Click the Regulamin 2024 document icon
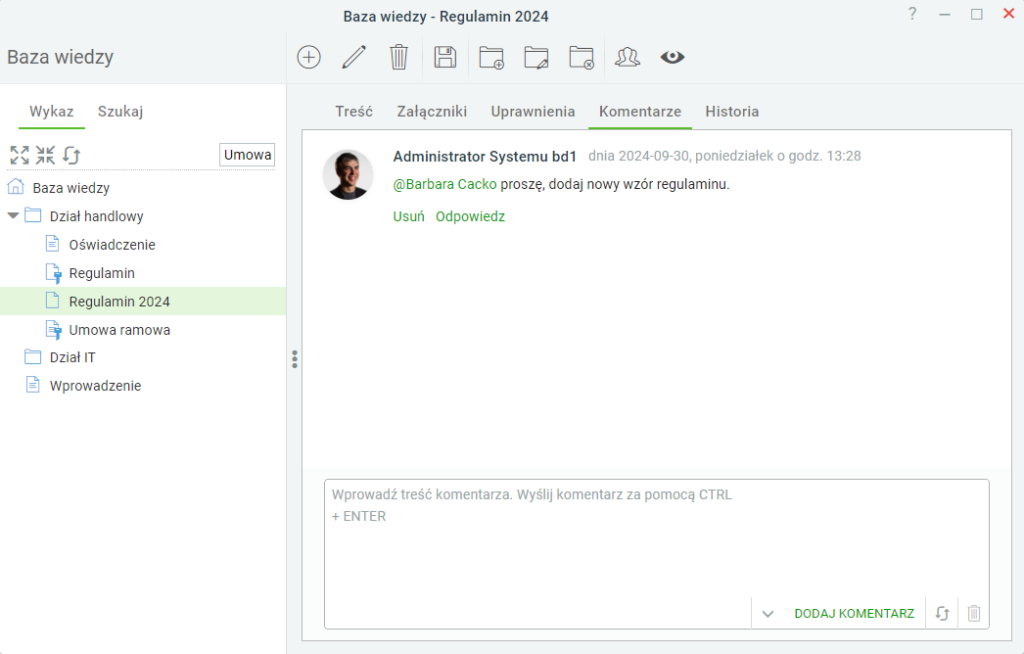This screenshot has height=654, width=1024. [x=52, y=301]
